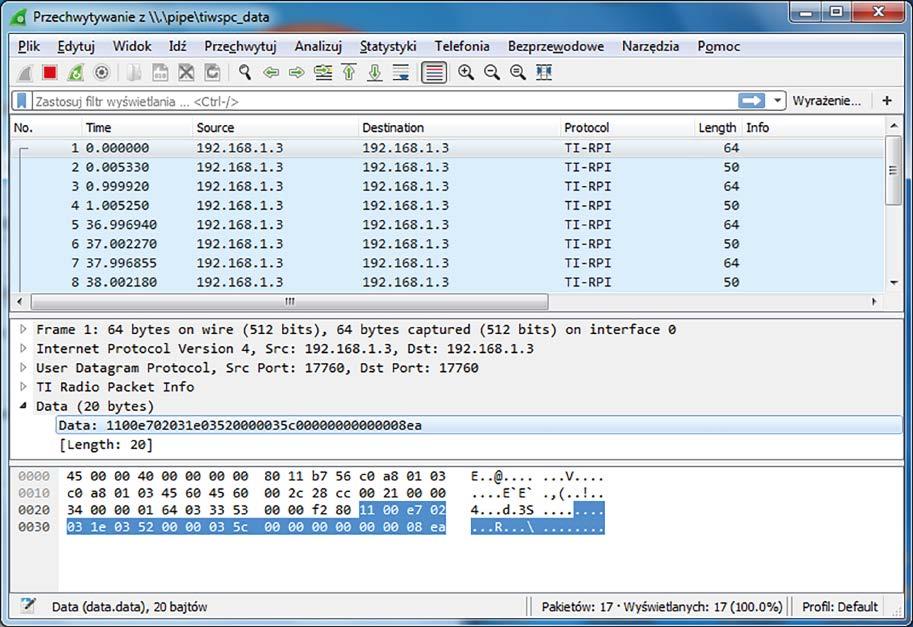Zoom out packet text
Screen dimensions: 913x627
[x=492, y=73]
